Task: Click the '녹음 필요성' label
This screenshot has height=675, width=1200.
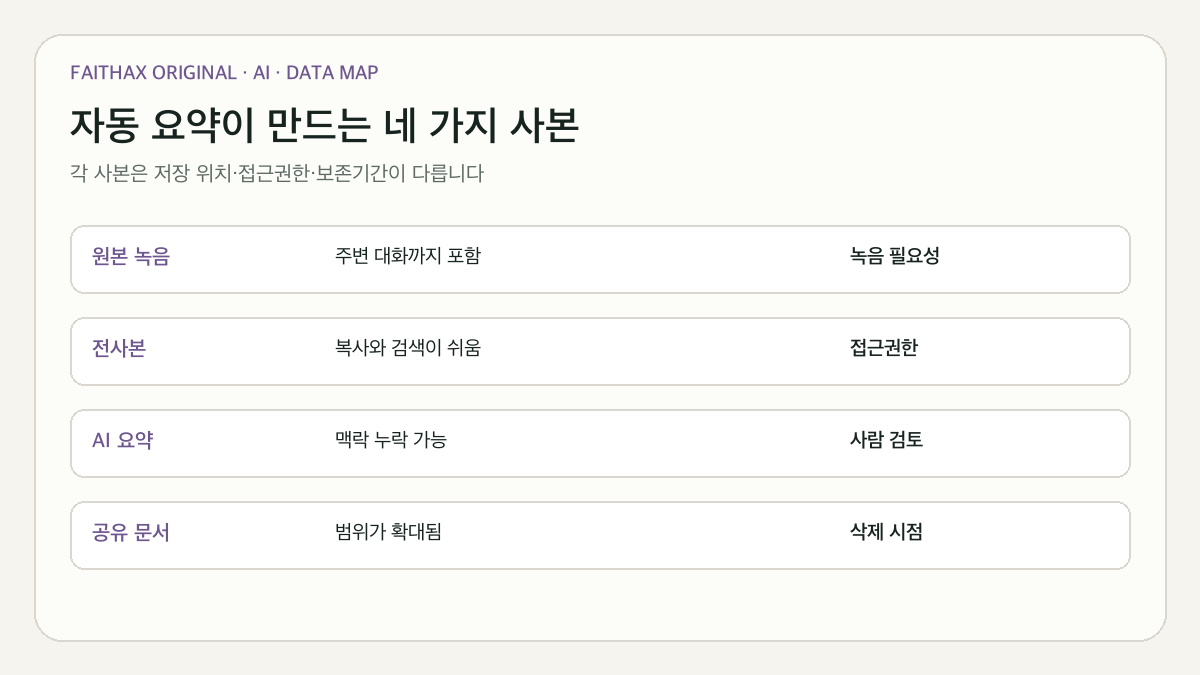Action: click(x=895, y=256)
